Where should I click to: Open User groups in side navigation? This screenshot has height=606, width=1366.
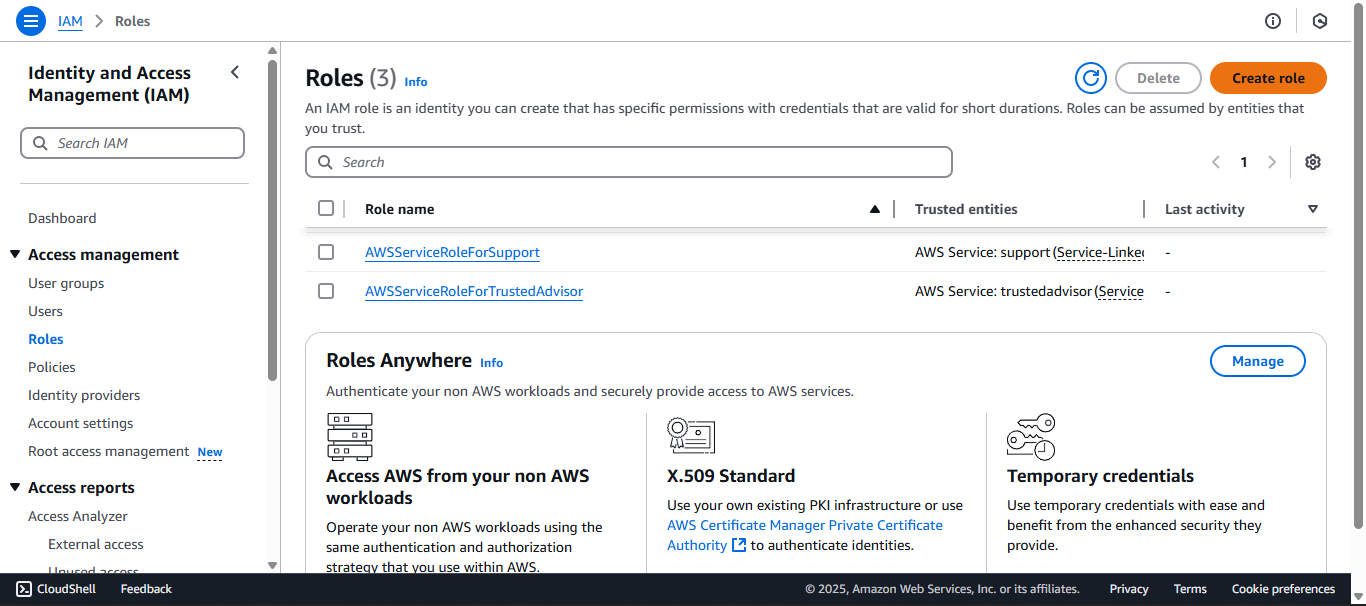pyautogui.click(x=66, y=283)
